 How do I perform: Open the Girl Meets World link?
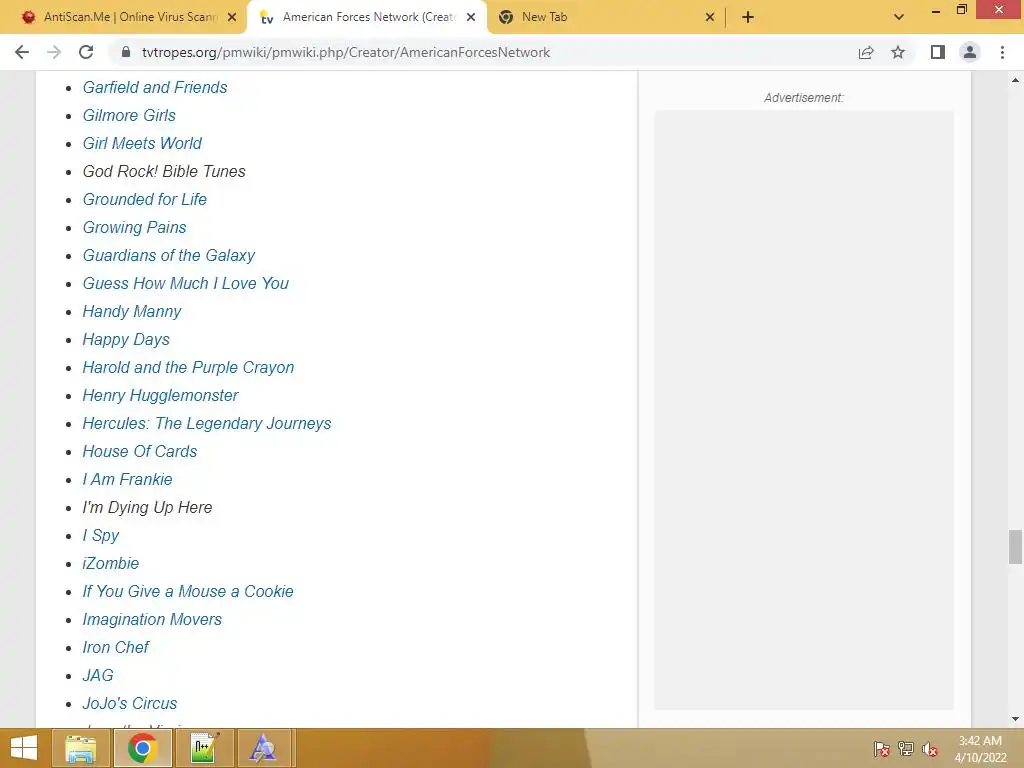click(142, 144)
